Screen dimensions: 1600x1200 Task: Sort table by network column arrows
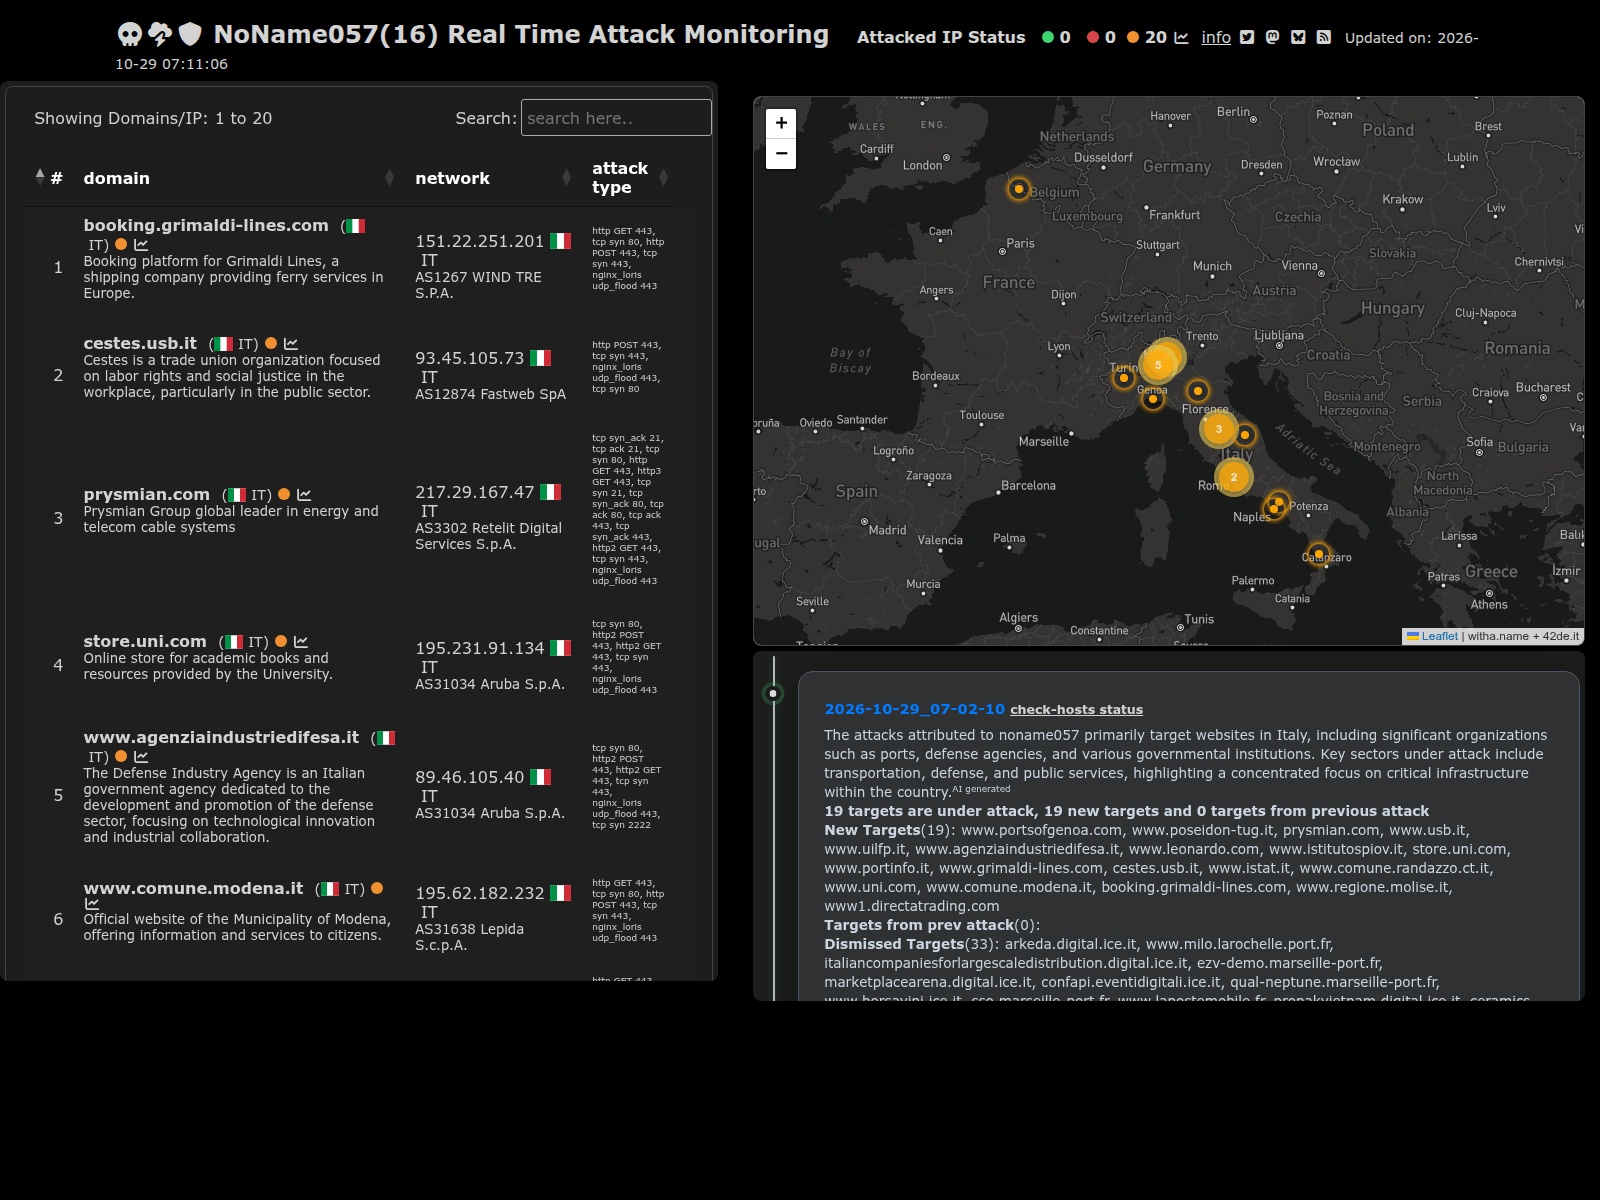[567, 178]
